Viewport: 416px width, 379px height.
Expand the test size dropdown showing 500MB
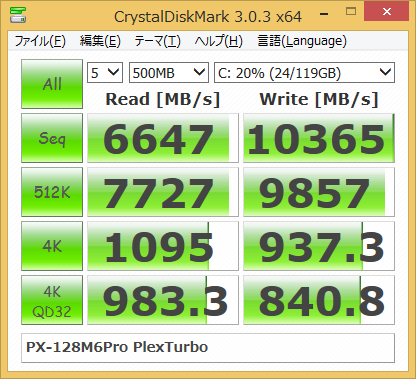(169, 72)
